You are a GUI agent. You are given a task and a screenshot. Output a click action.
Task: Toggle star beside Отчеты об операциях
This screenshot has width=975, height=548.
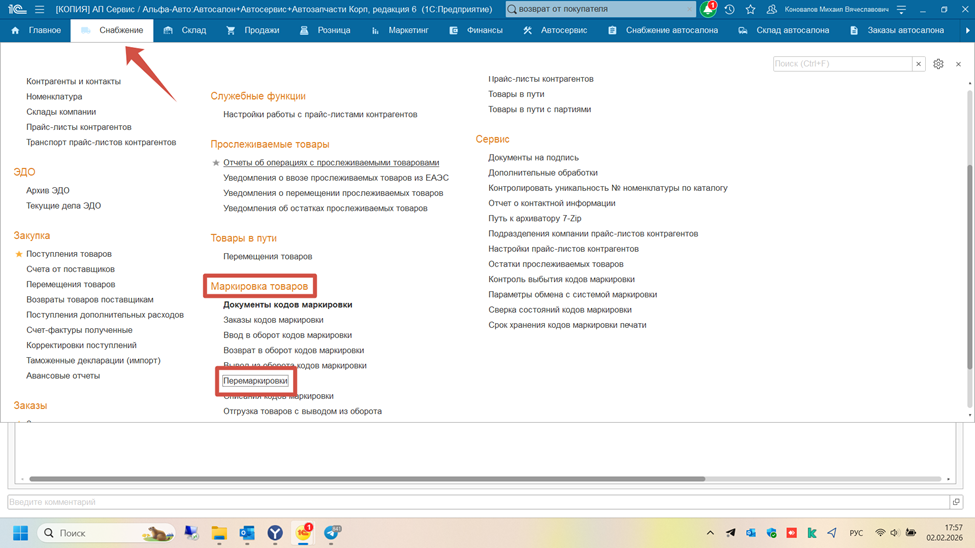pos(216,163)
